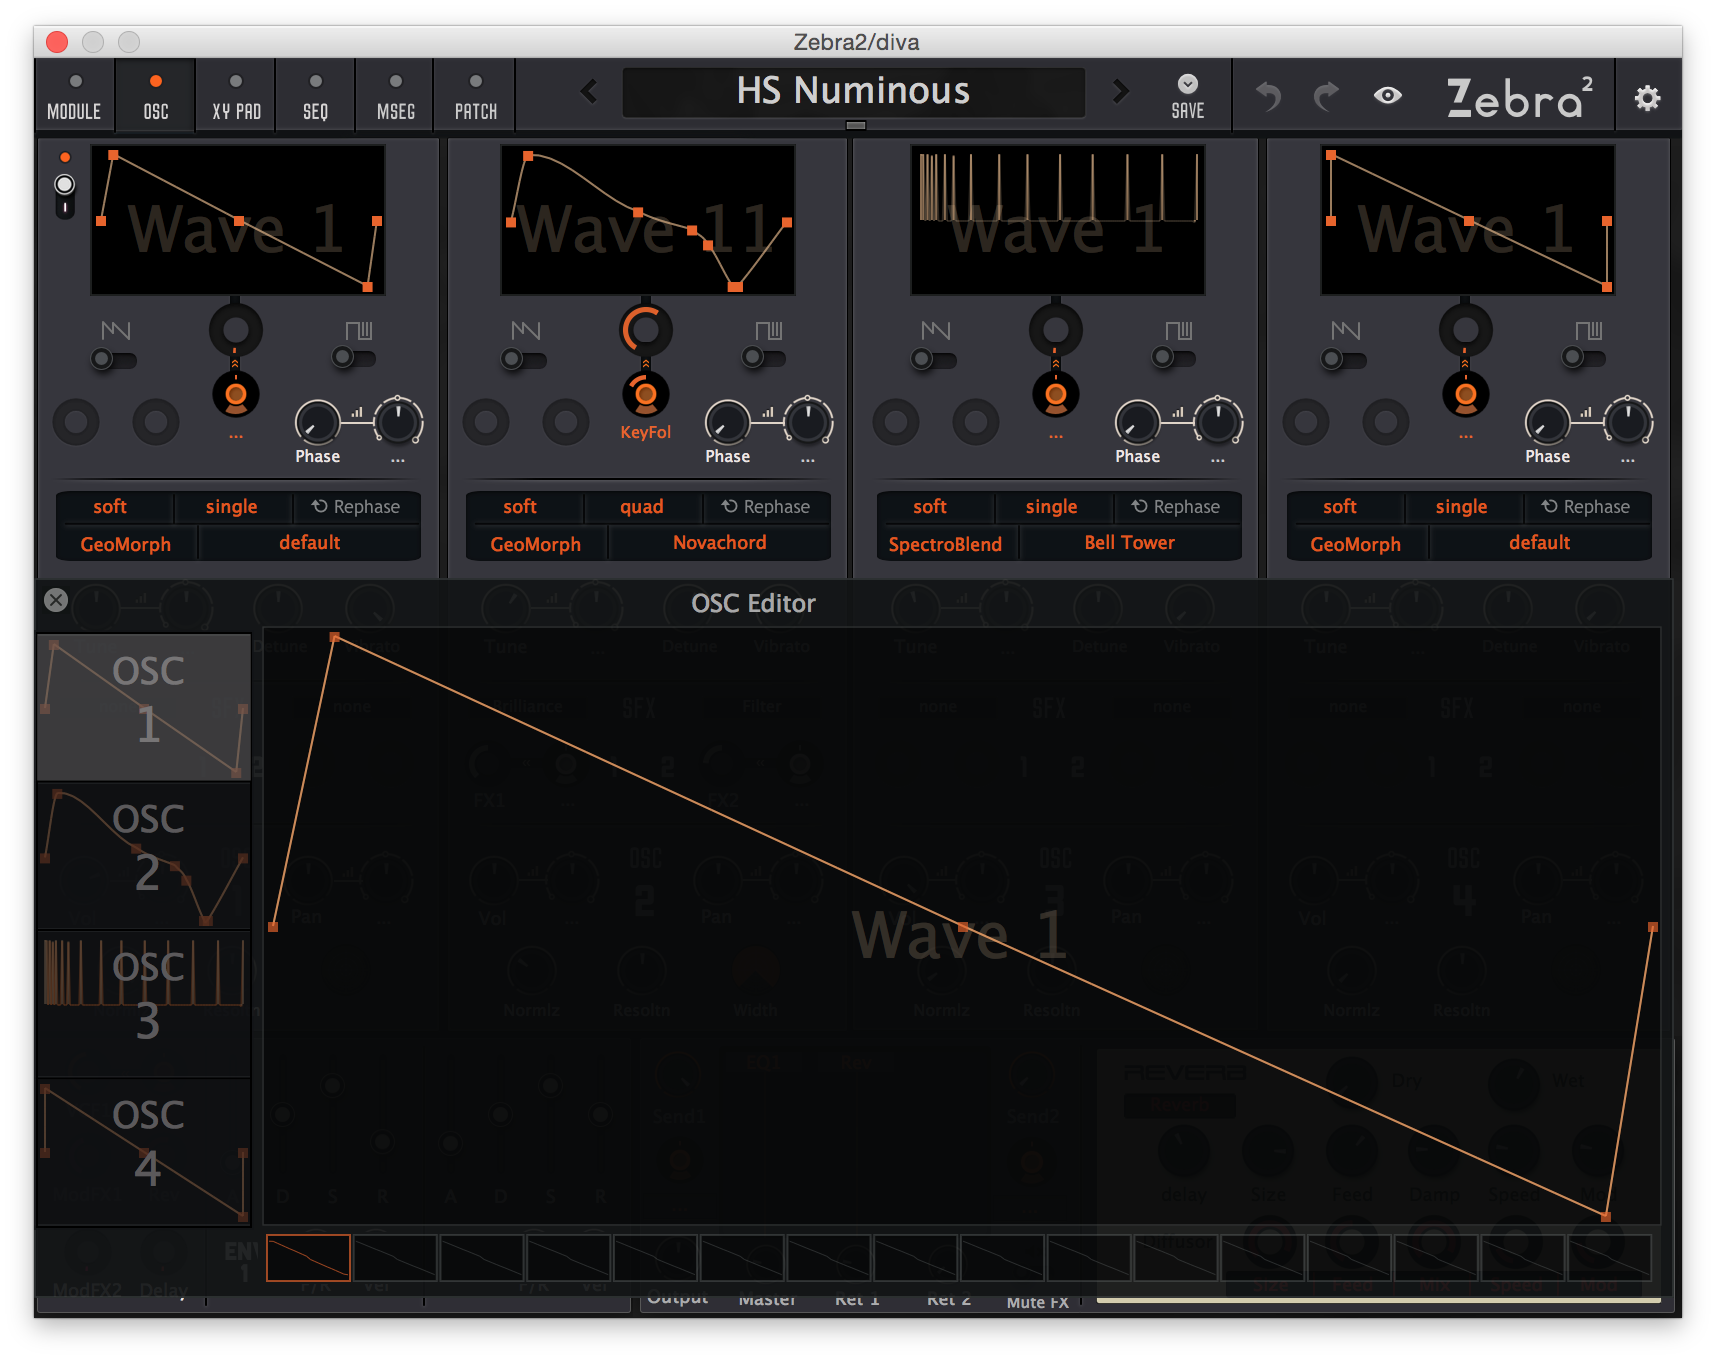1716x1360 pixels.
Task: Click the HS Numinous preset display
Action: pos(853,92)
